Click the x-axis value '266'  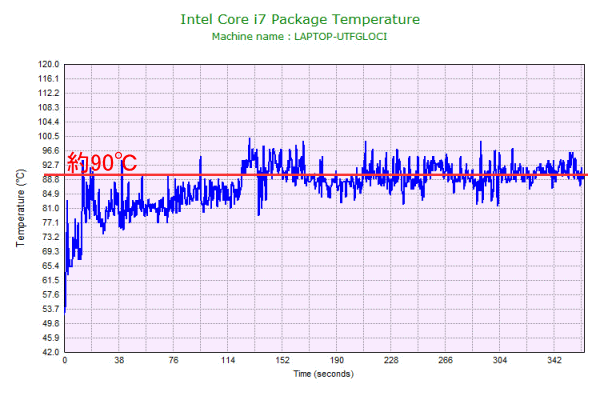tap(445, 360)
